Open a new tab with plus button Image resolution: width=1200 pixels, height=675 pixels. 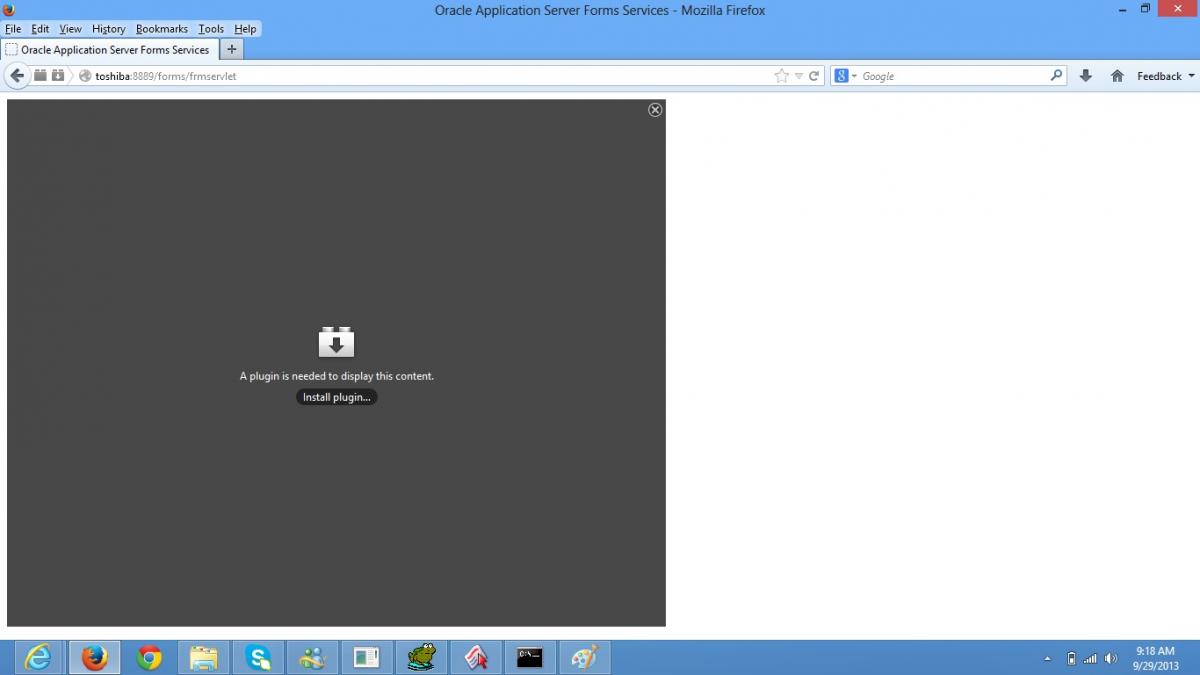click(231, 49)
